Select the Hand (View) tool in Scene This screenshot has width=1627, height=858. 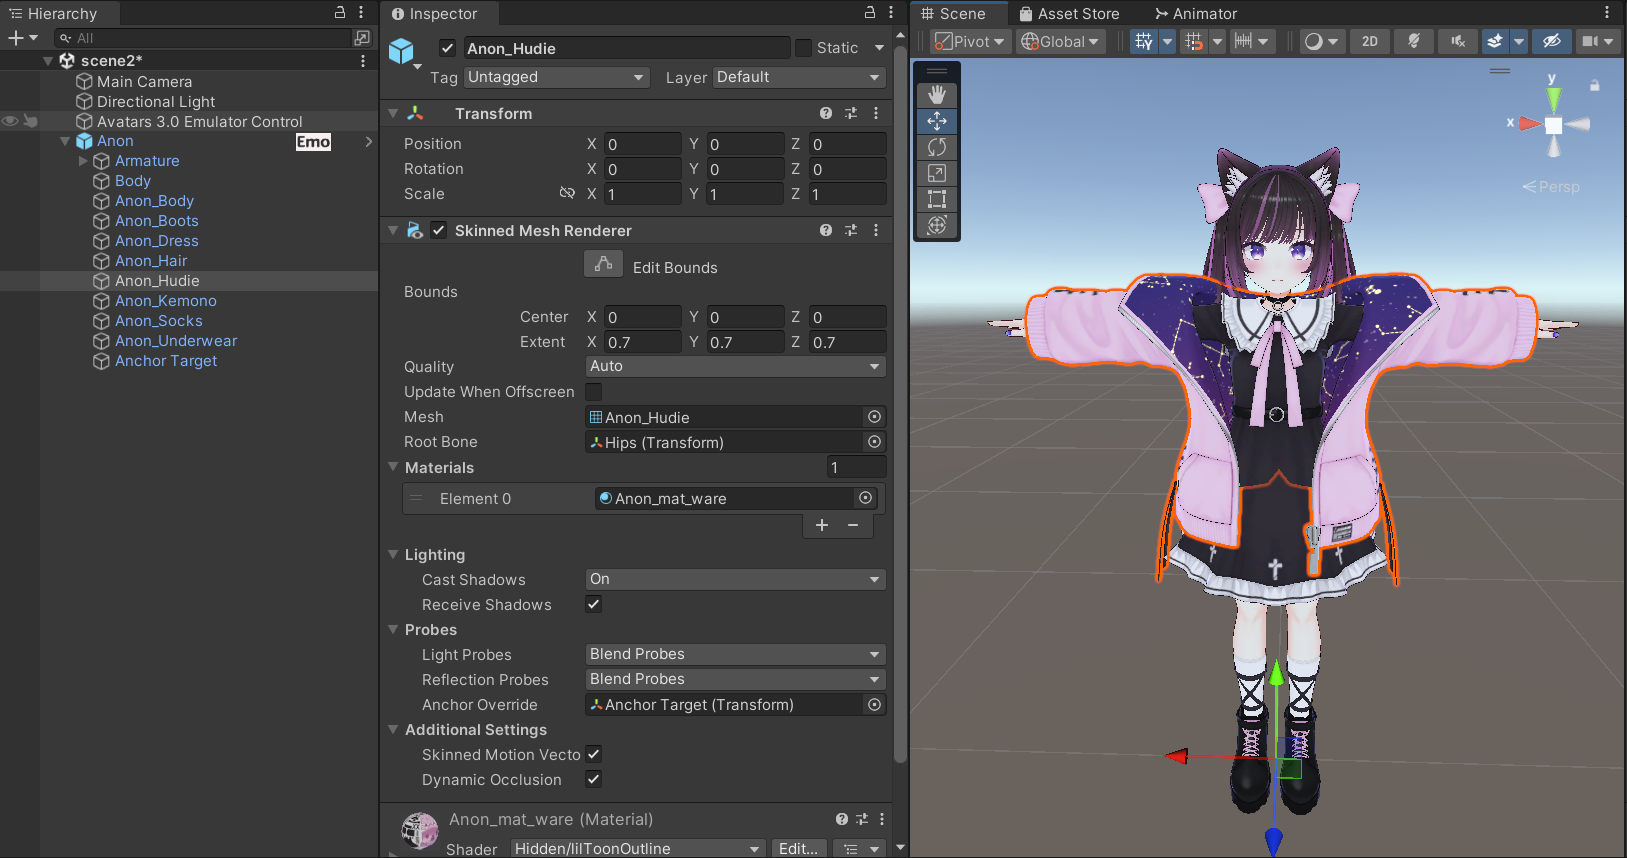pos(937,95)
